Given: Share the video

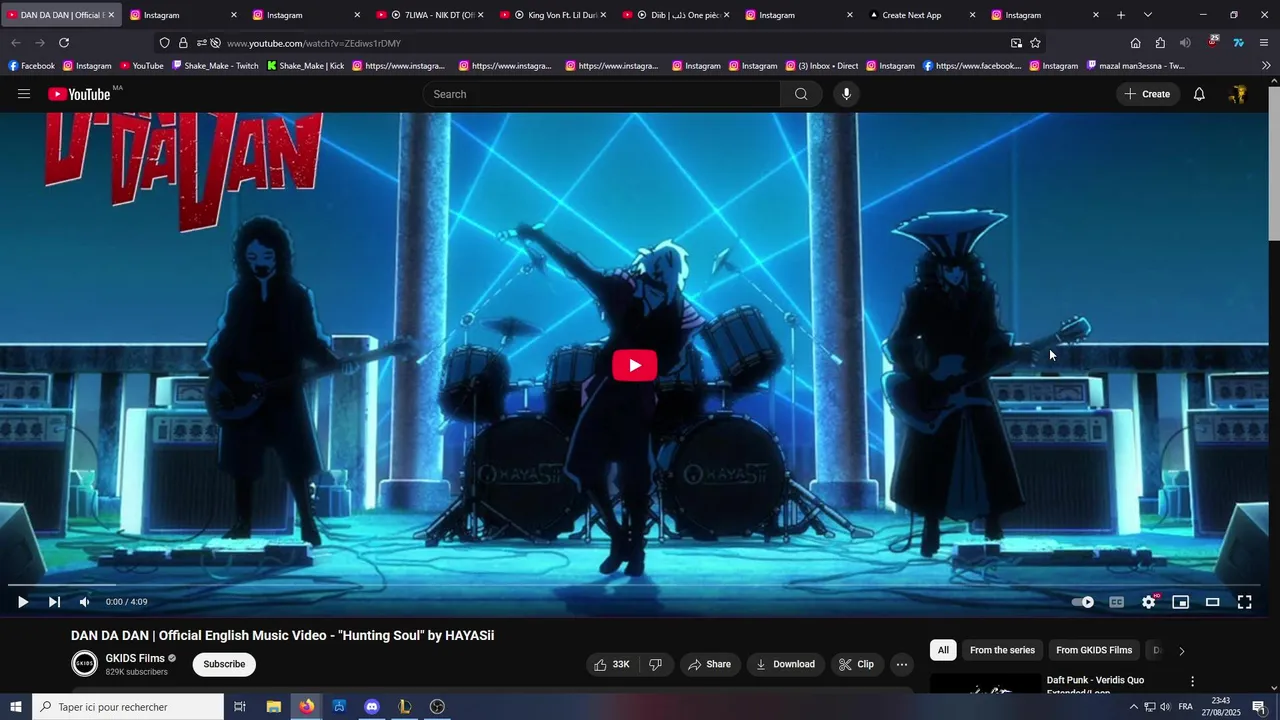Looking at the screenshot, I should click(710, 664).
